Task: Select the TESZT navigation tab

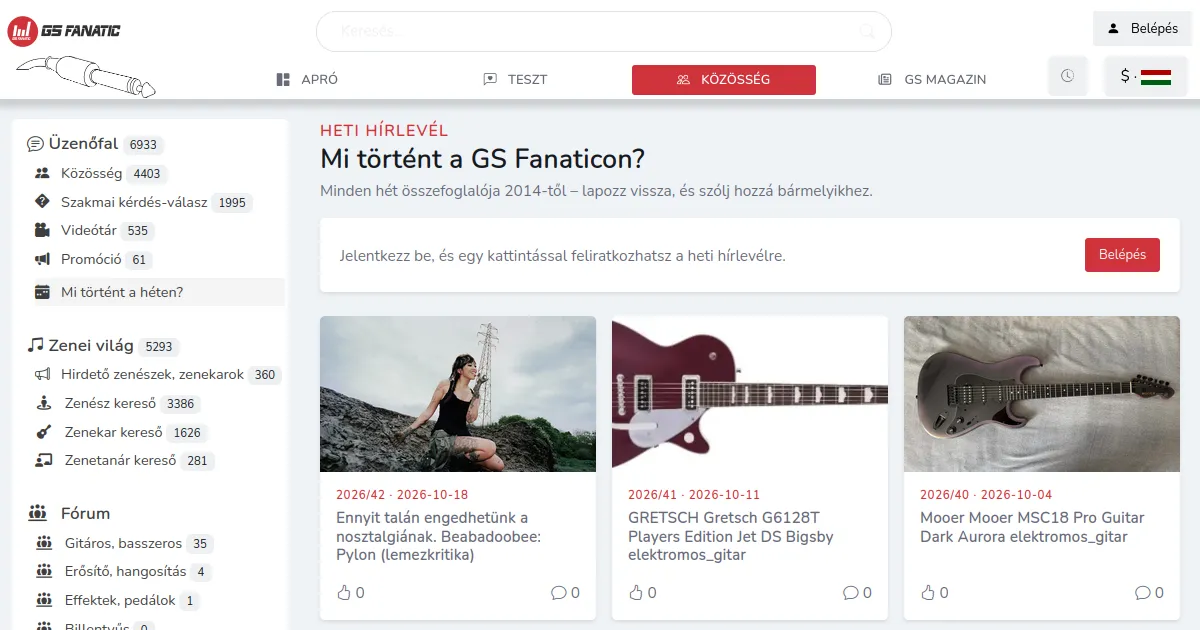Action: tap(515, 79)
